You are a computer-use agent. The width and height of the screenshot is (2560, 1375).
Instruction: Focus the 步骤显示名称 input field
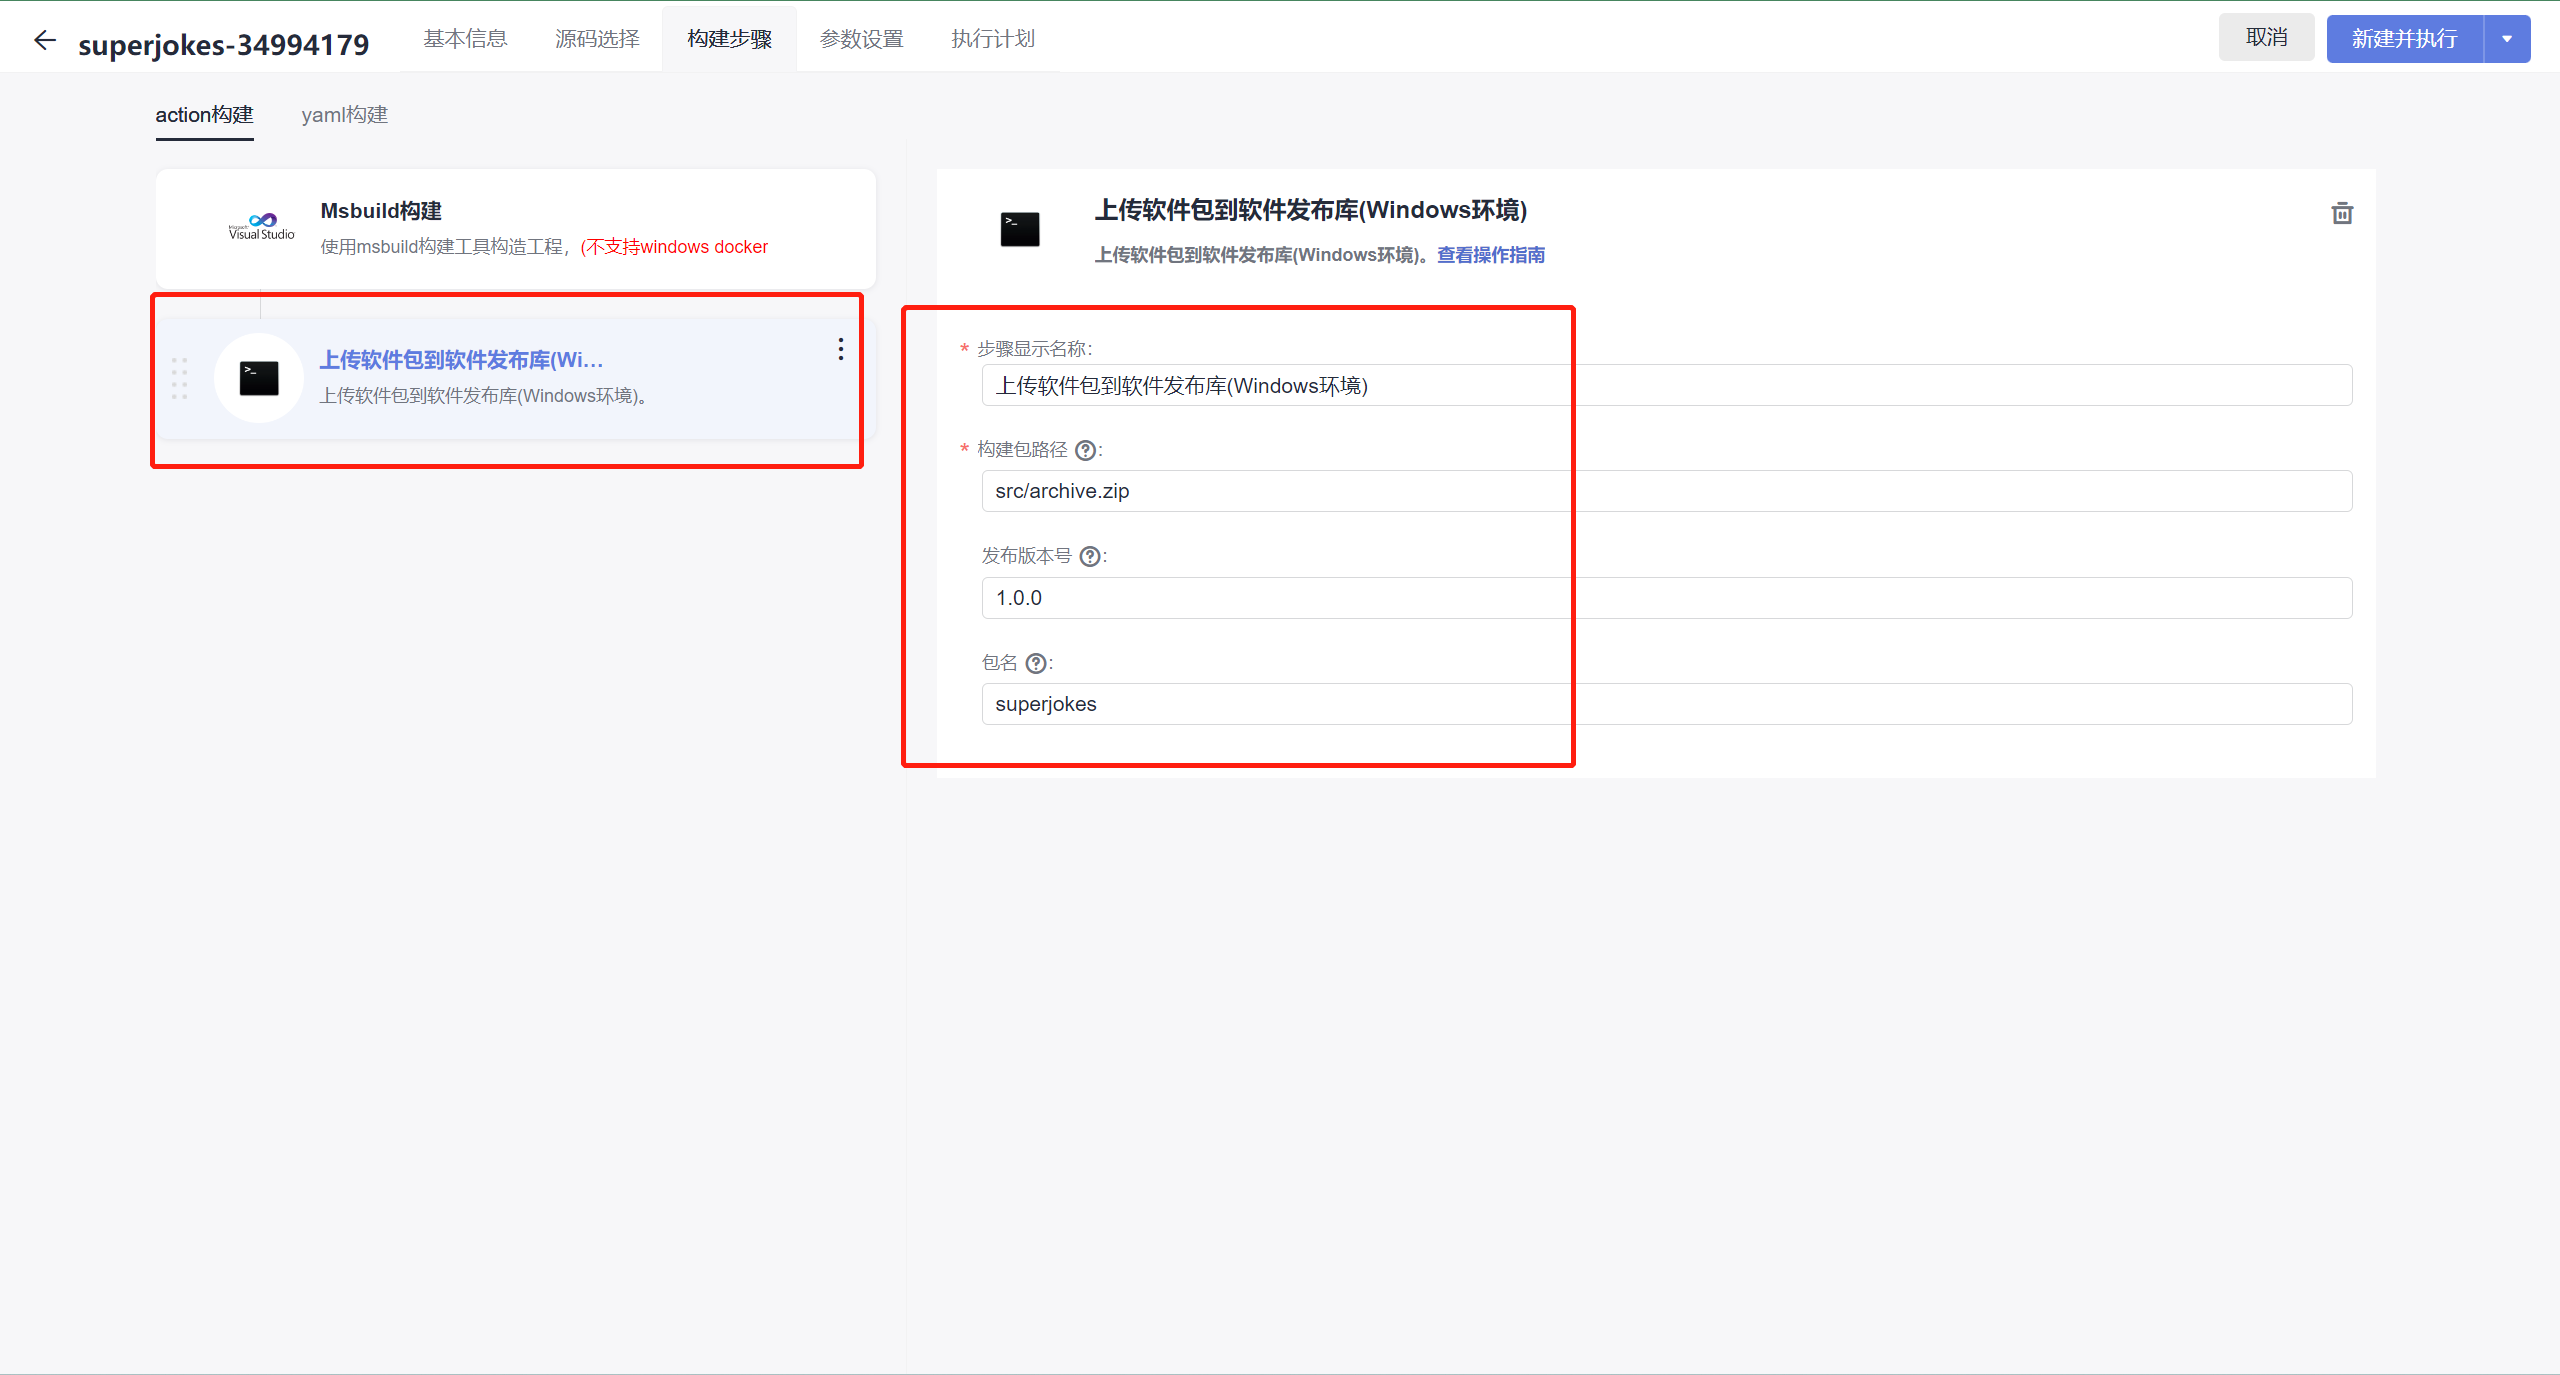(1667, 385)
